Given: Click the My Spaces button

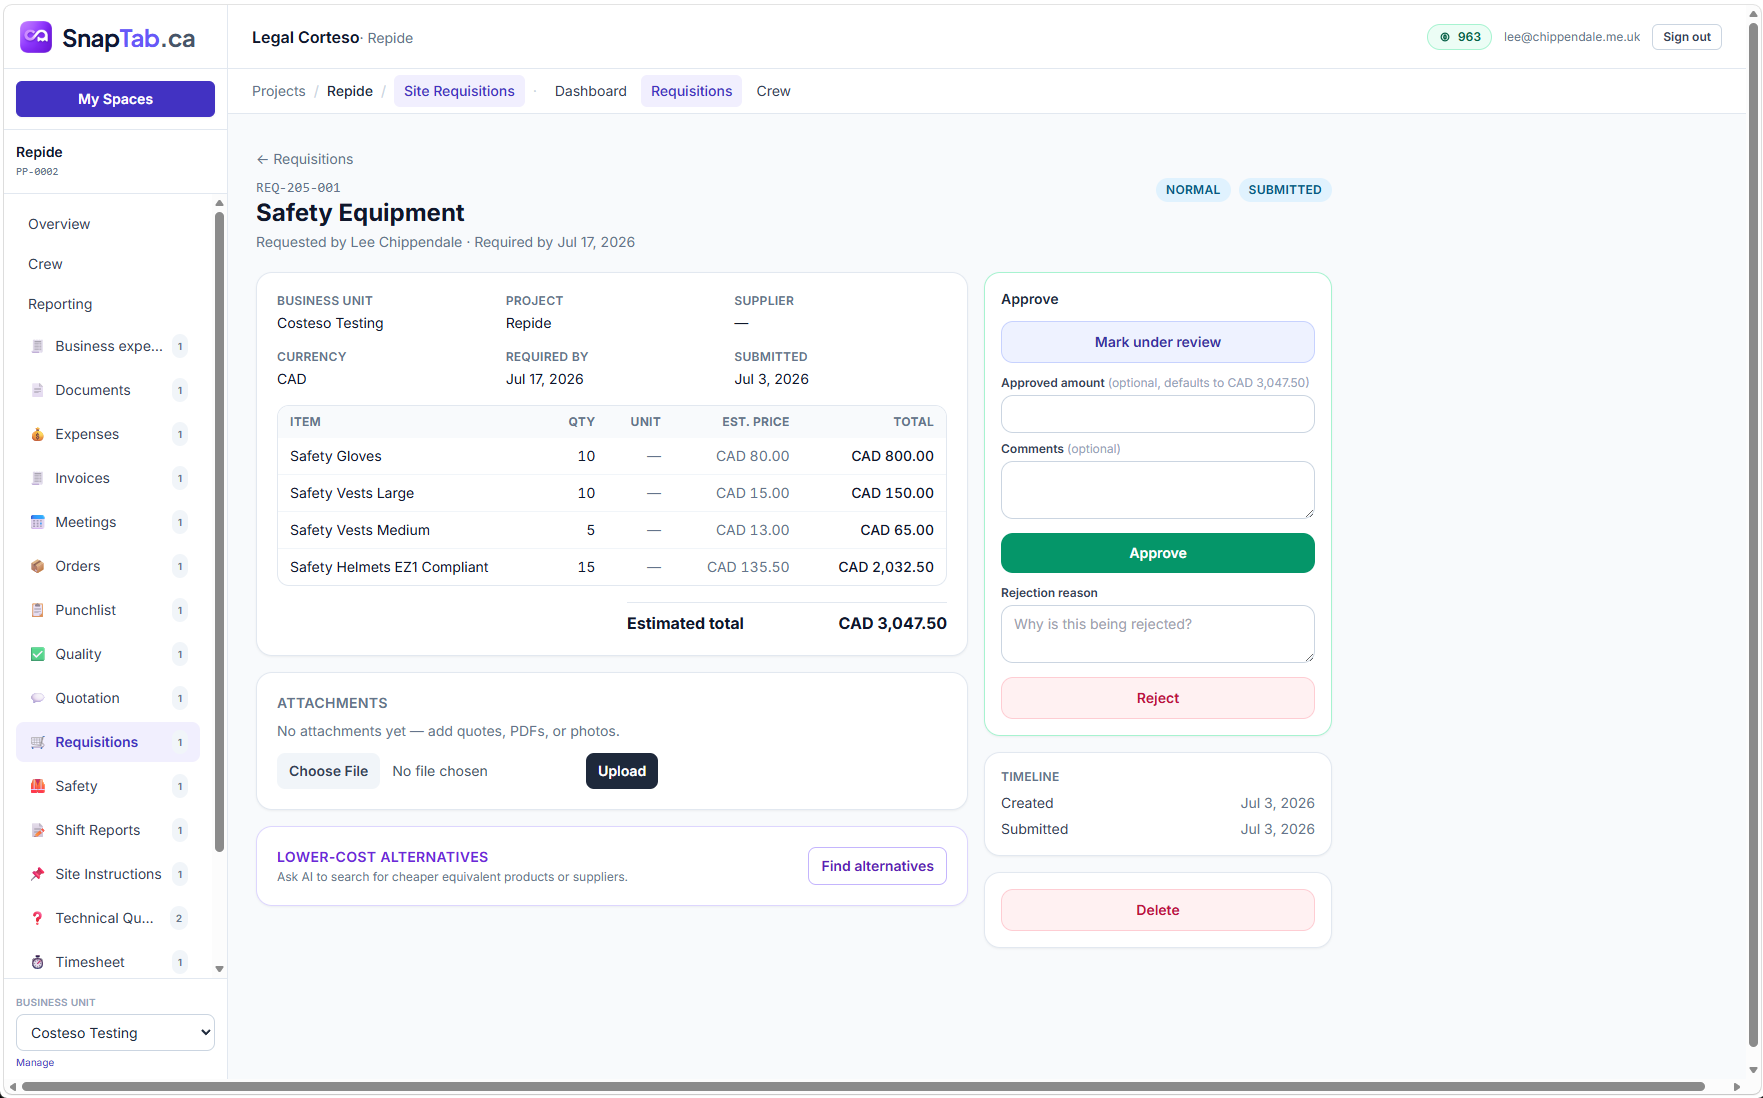Looking at the screenshot, I should (115, 99).
